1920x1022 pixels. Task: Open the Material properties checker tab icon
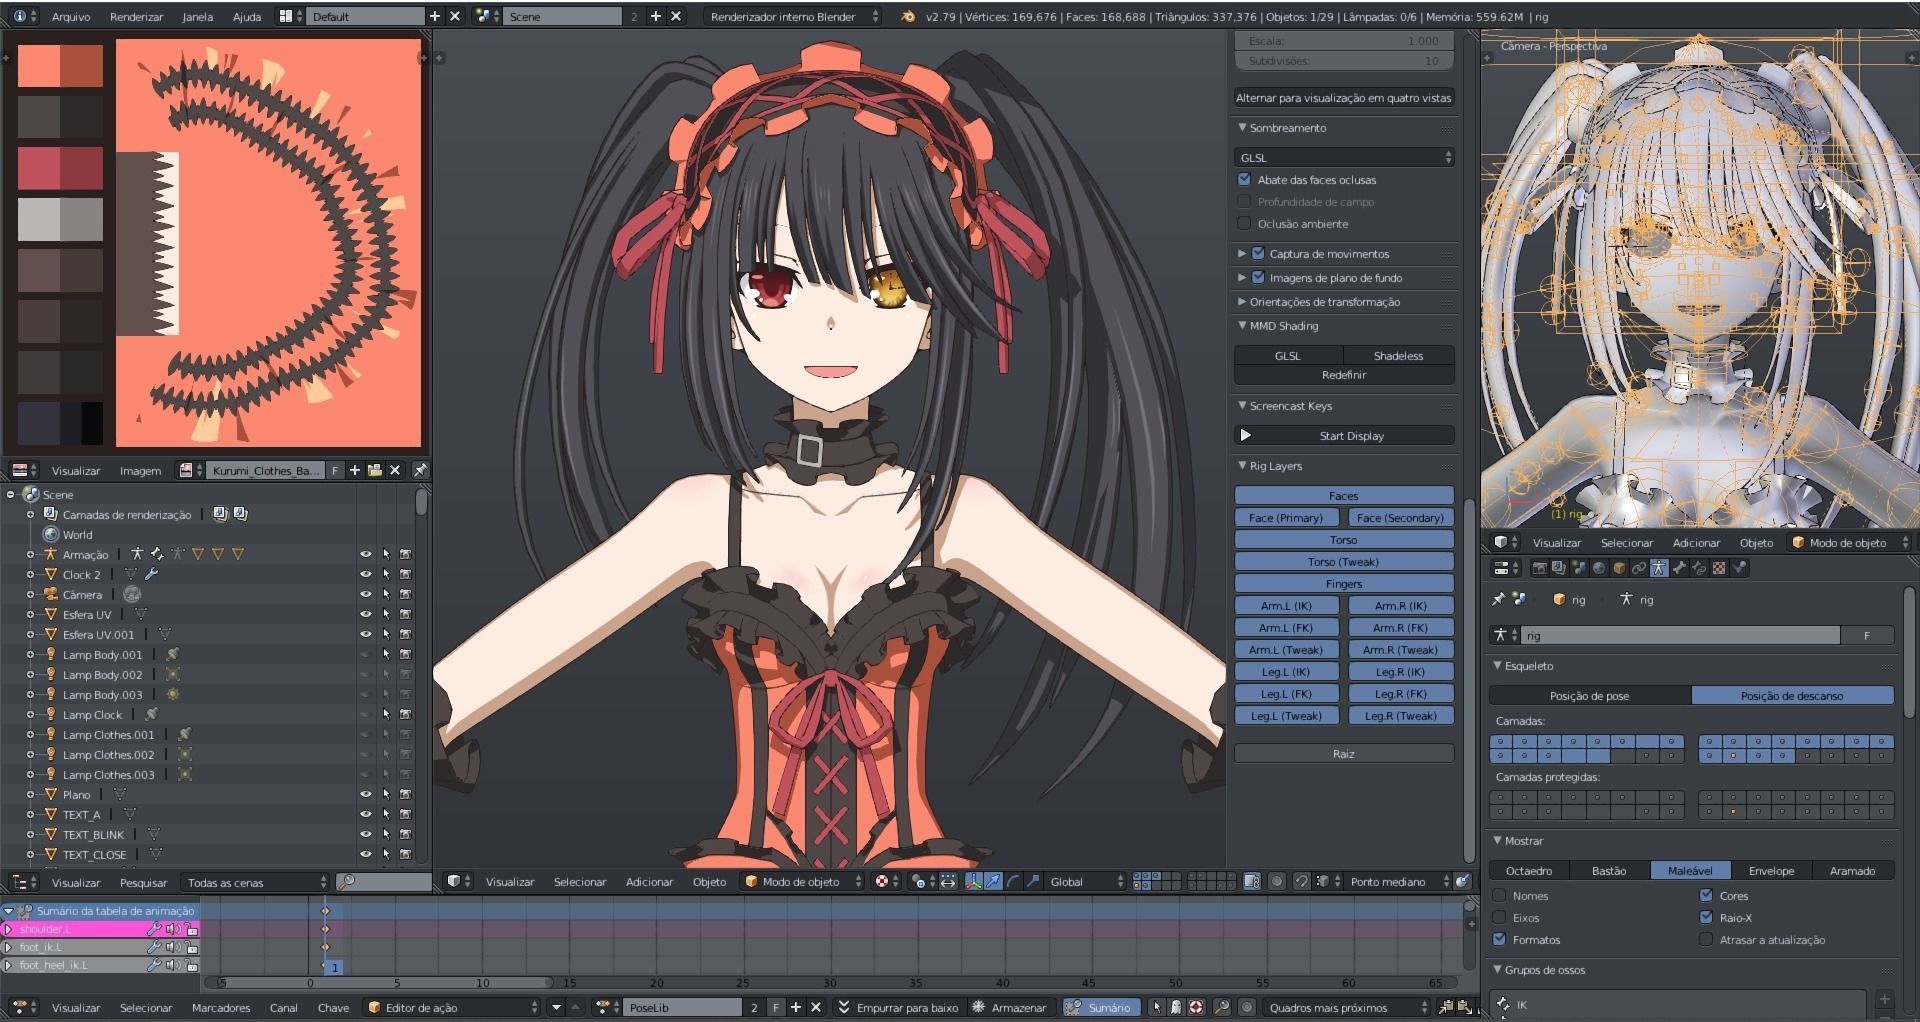pyautogui.click(x=1719, y=568)
